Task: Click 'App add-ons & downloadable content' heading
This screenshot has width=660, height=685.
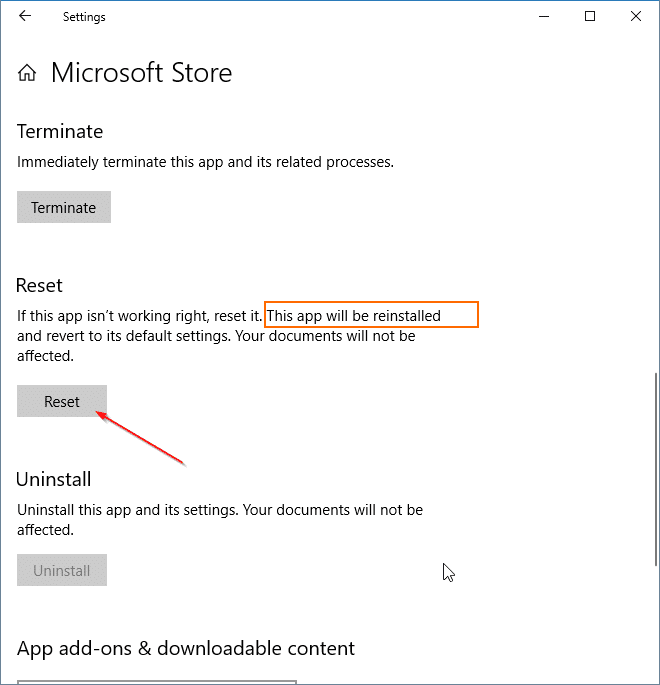Action: (186, 648)
